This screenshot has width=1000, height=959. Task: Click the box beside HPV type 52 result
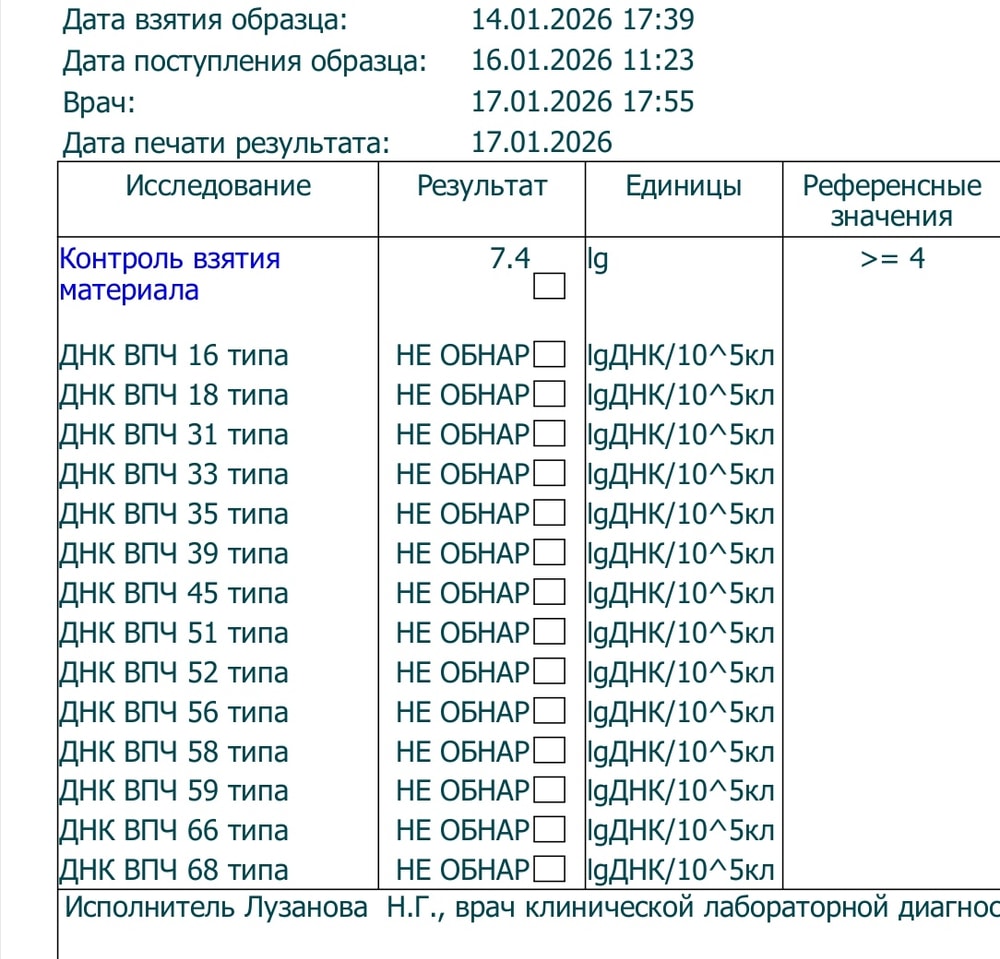tap(549, 671)
